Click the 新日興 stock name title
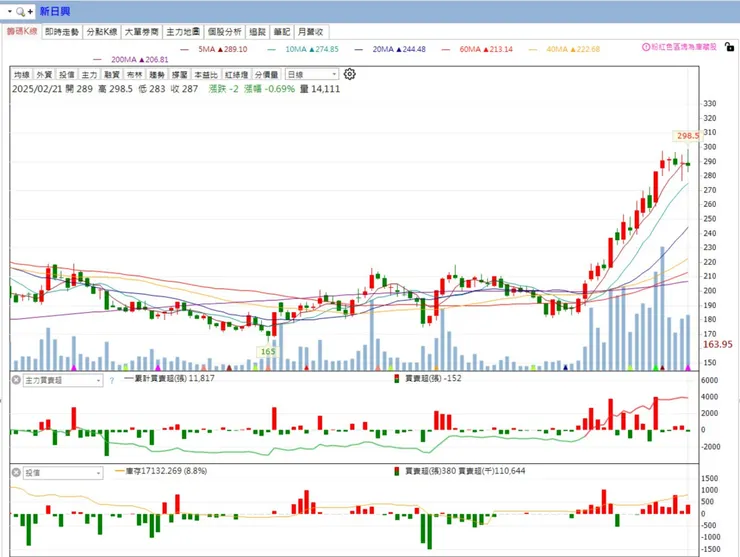This screenshot has height=557, width=740. [x=55, y=11]
